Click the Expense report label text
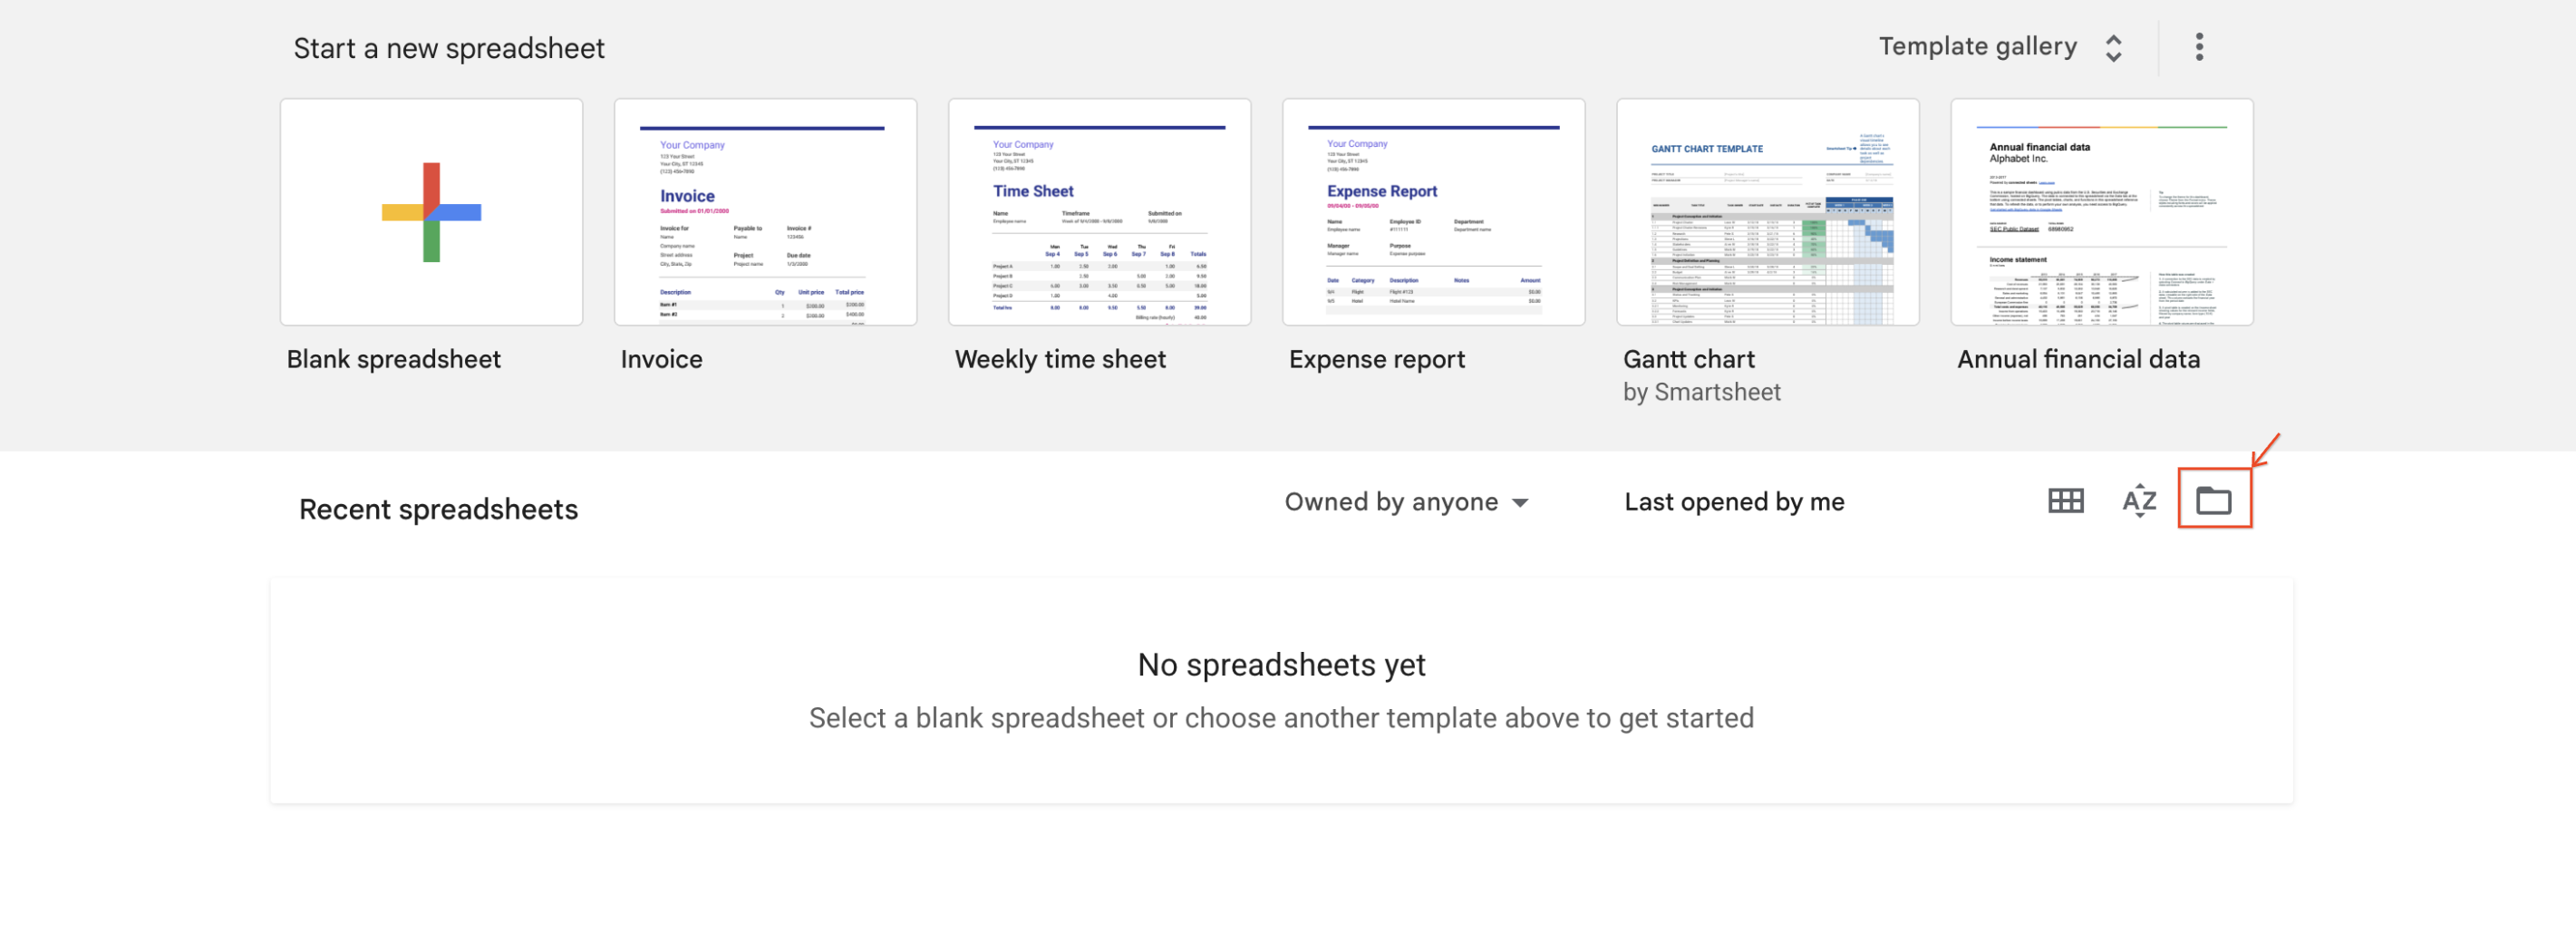Image resolution: width=2576 pixels, height=943 pixels. [1376, 359]
